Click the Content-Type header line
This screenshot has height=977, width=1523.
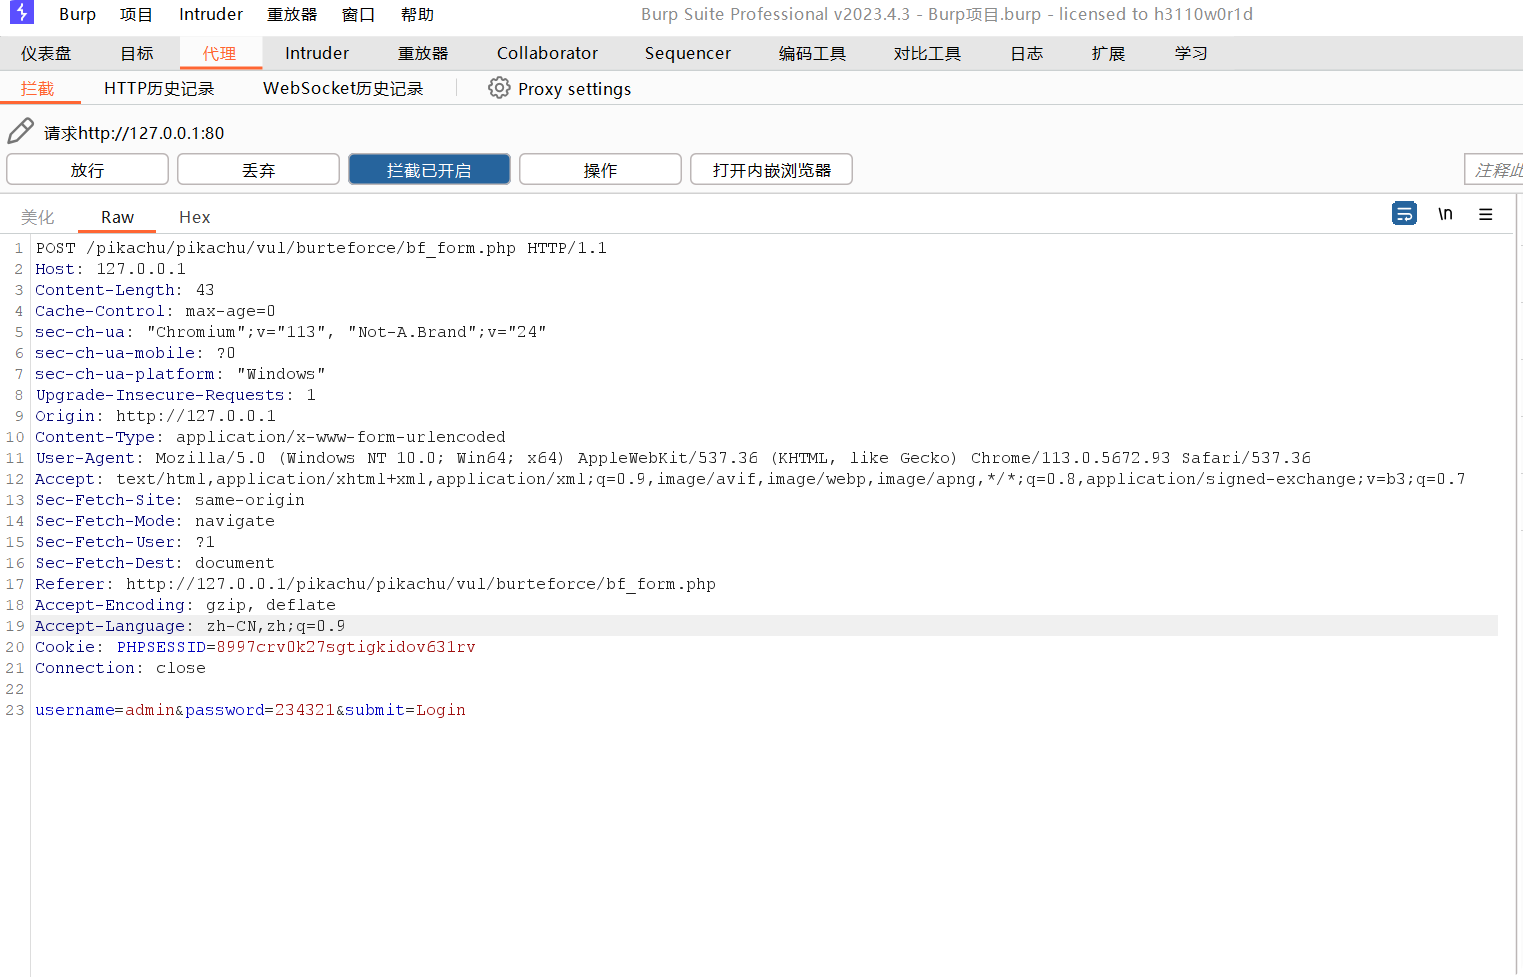tap(270, 437)
